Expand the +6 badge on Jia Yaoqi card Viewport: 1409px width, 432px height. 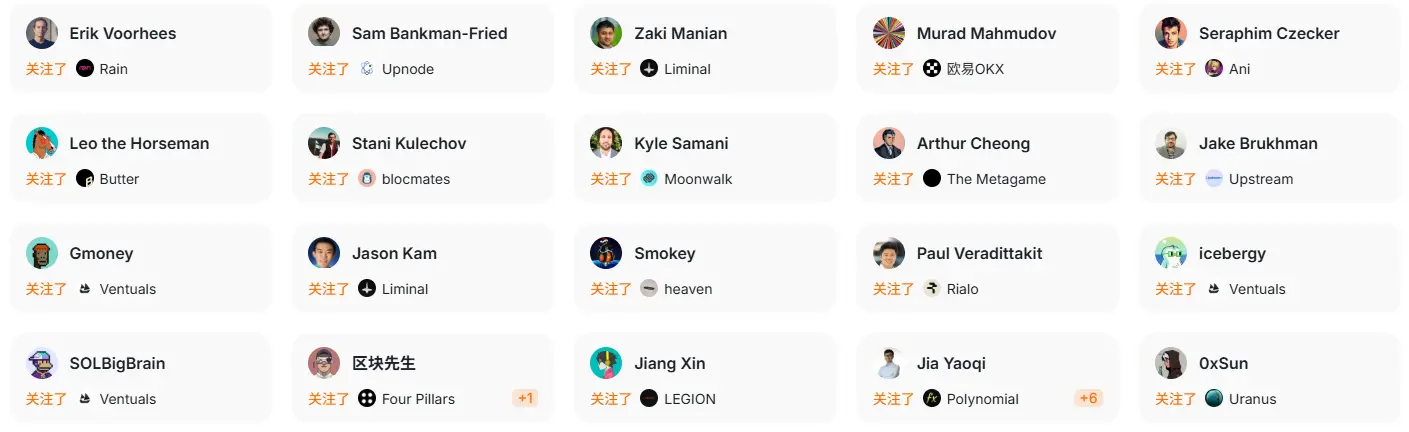[x=1089, y=398]
